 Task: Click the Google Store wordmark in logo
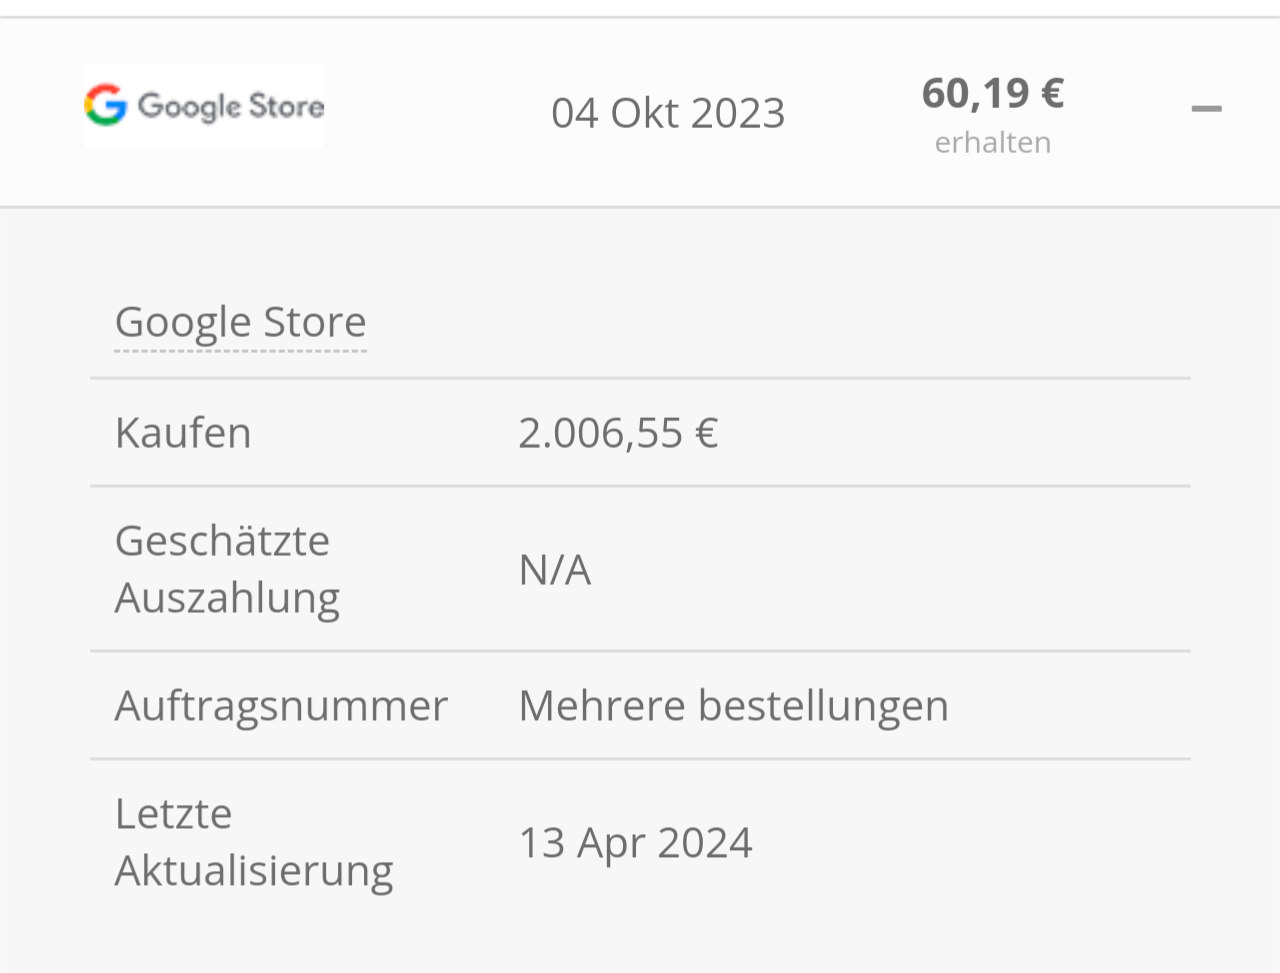231,106
